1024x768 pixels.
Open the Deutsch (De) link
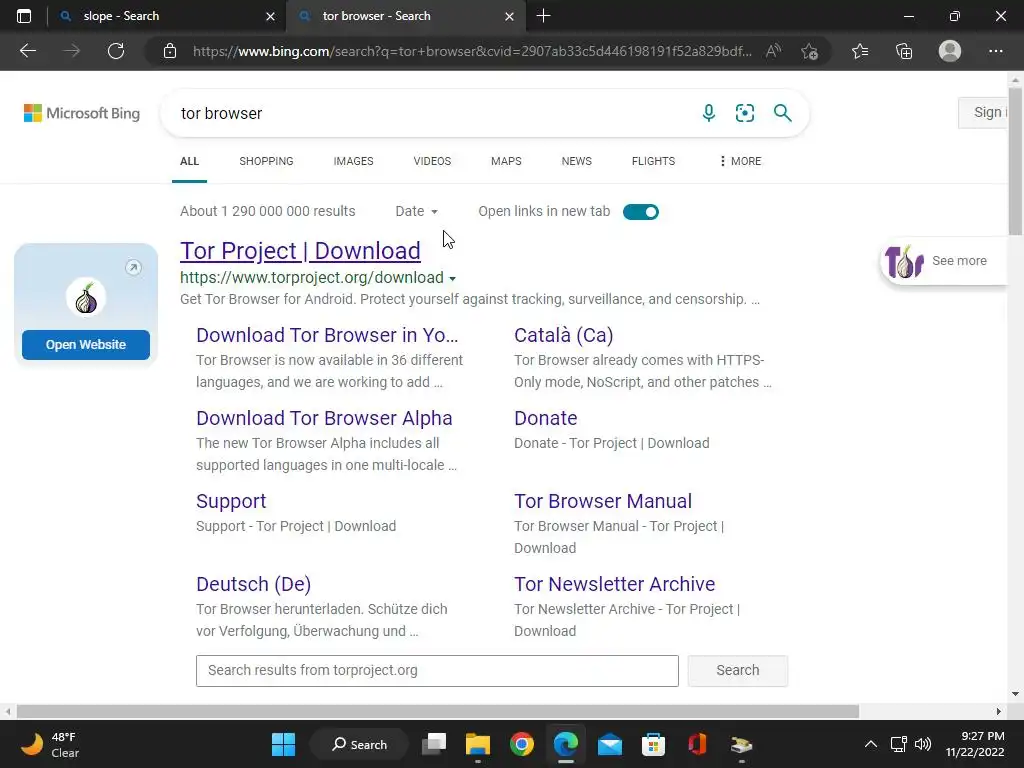[253, 584]
